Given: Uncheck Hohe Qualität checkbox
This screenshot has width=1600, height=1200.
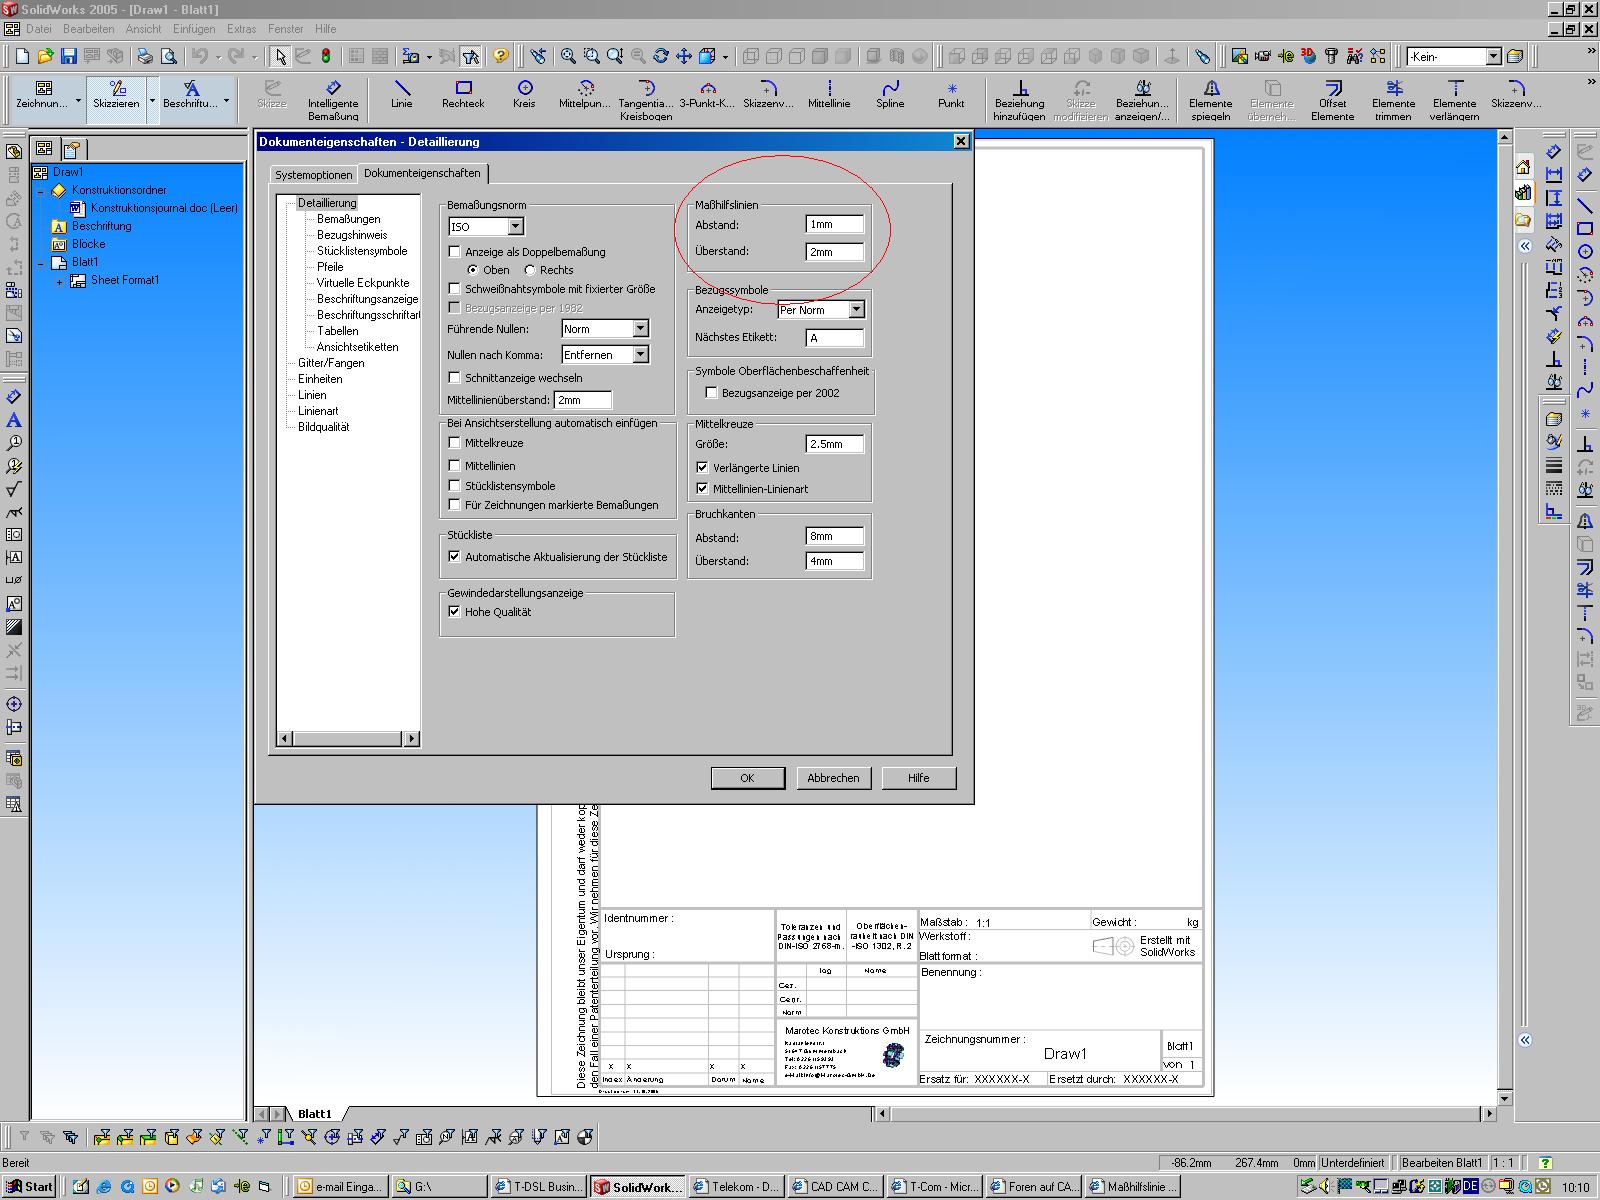Looking at the screenshot, I should [455, 612].
